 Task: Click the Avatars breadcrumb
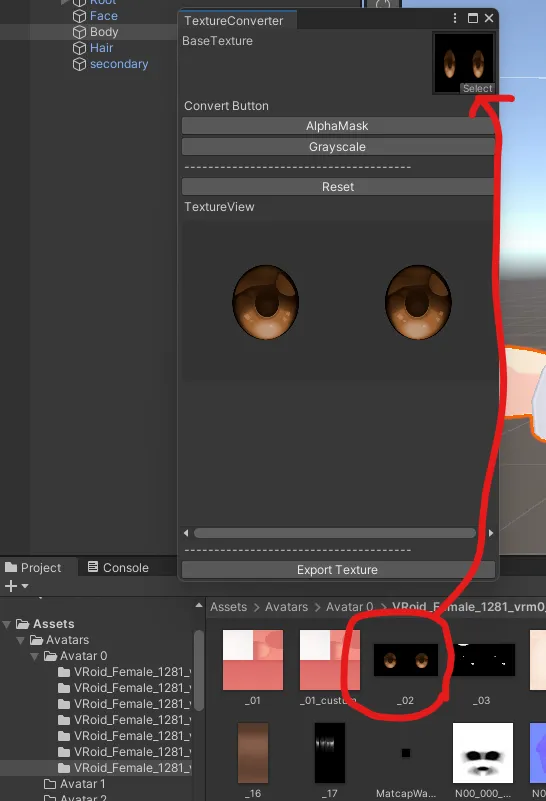pos(286,607)
